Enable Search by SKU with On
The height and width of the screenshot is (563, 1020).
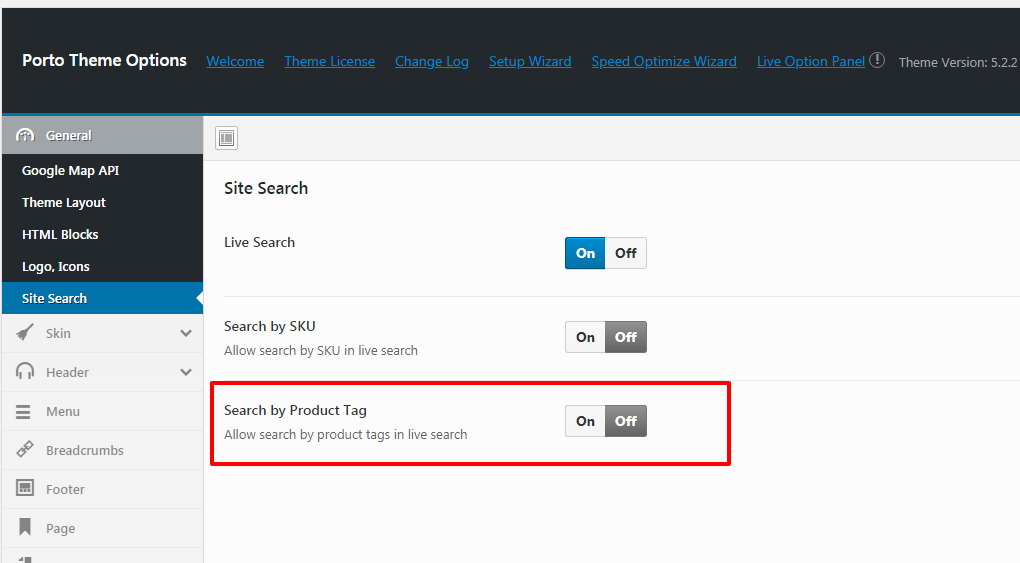point(585,337)
